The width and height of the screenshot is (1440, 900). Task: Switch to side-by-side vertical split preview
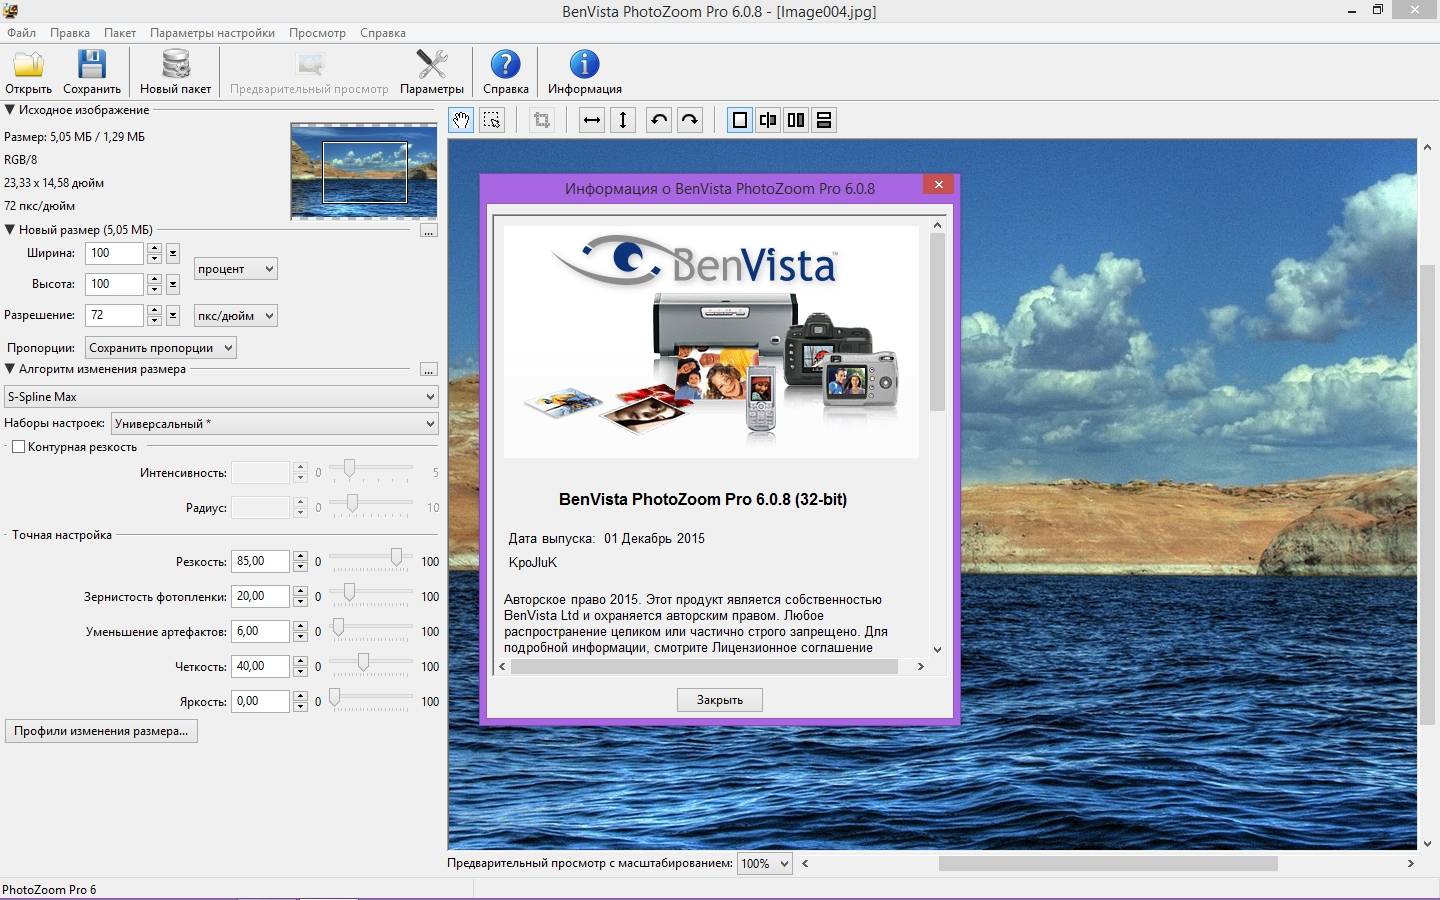796,120
